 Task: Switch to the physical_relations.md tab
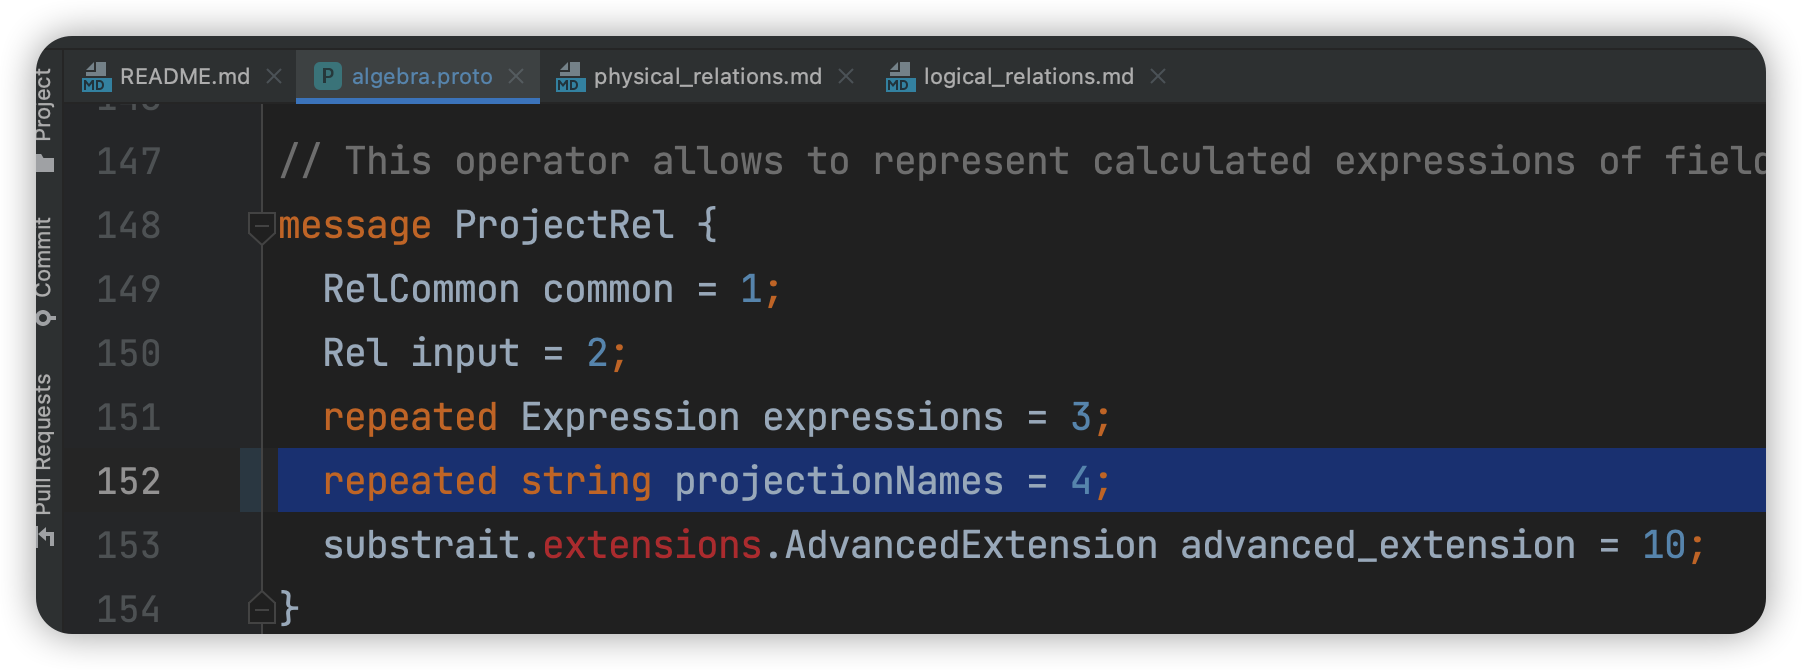[x=706, y=76]
